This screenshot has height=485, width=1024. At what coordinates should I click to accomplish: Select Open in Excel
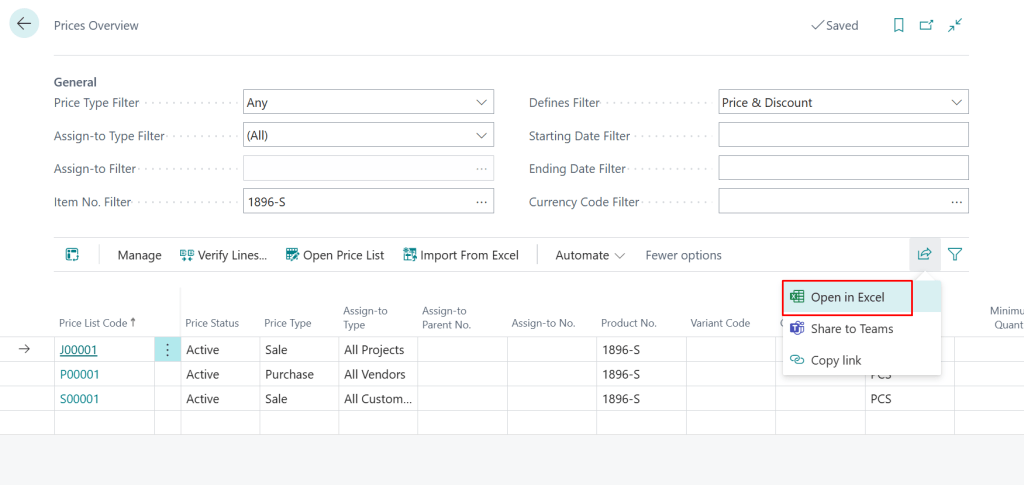tap(847, 297)
